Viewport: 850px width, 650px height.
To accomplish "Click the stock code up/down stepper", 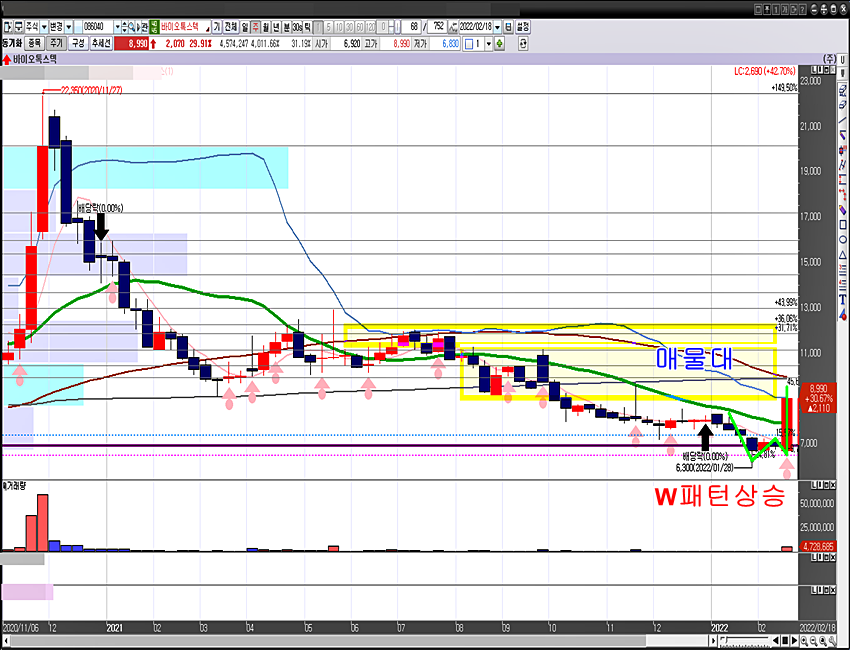I will [x=125, y=27].
